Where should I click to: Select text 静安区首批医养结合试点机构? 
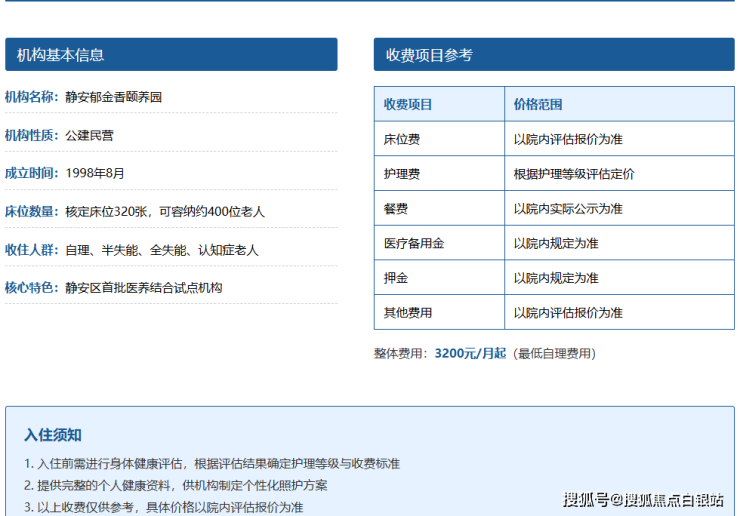(143, 288)
